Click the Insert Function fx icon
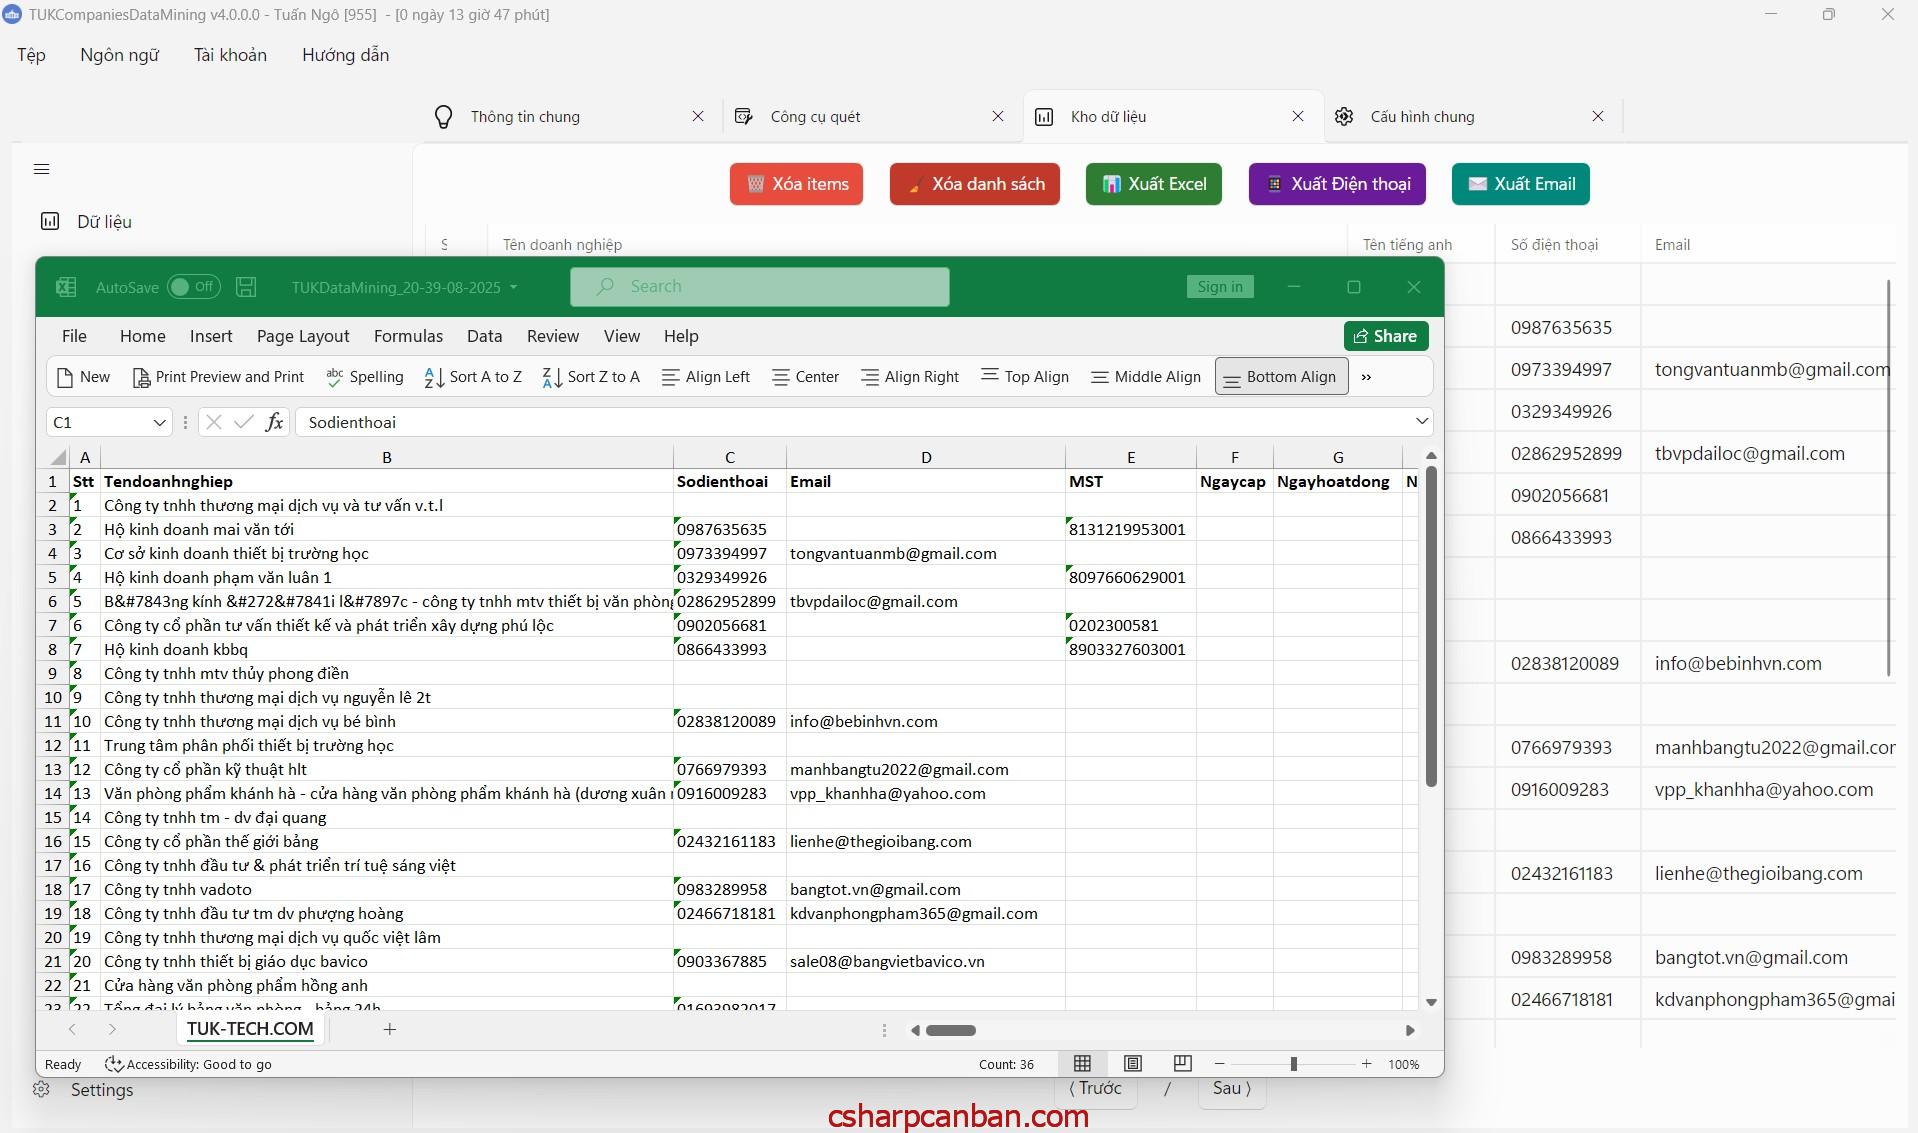The width and height of the screenshot is (1918, 1133). (x=274, y=423)
